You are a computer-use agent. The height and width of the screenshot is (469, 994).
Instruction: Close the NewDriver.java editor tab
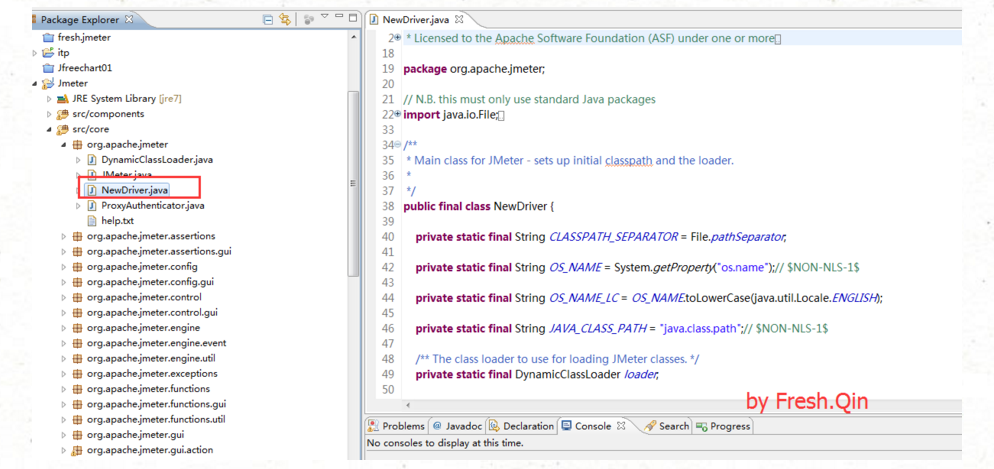[x=460, y=20]
